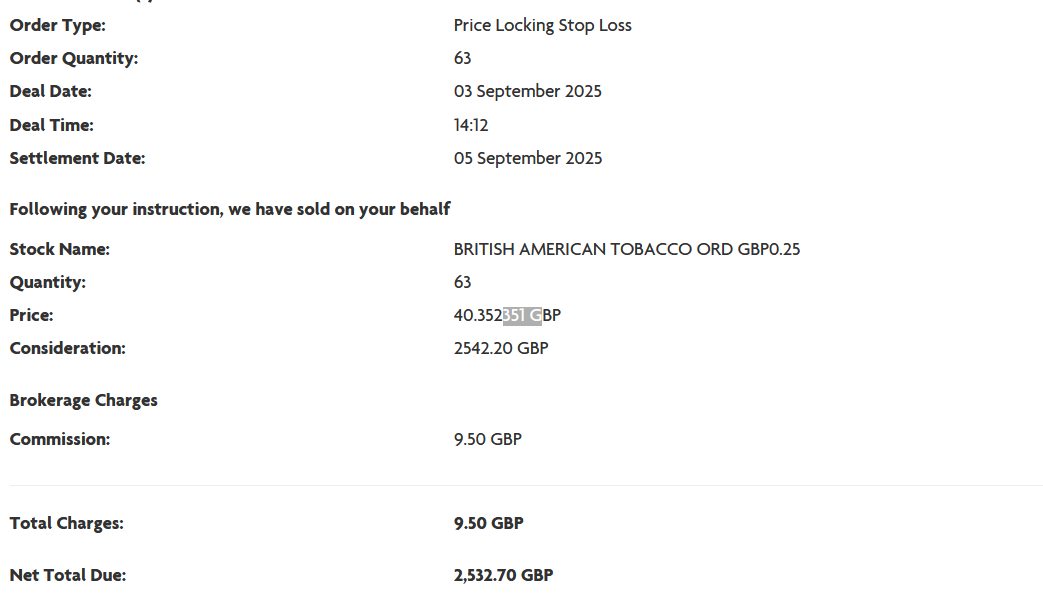Click the "Stock Name:" label

tap(59, 249)
